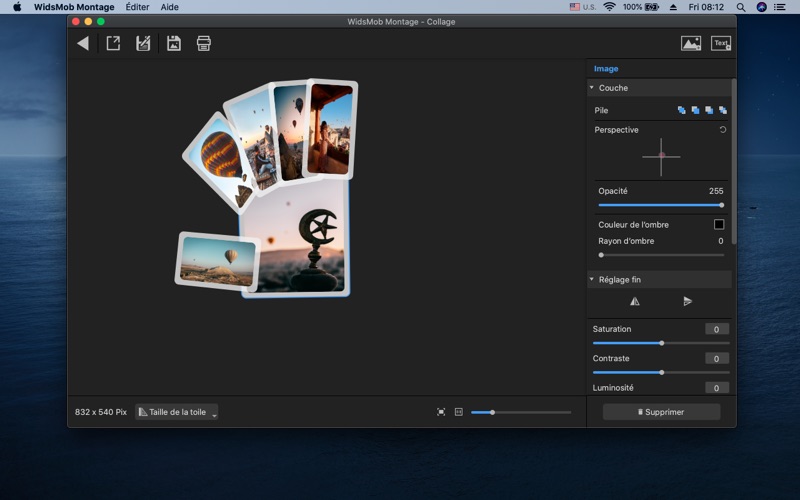Click the Wi-Fi status icon
Screen dimensions: 800x500
point(609,7)
